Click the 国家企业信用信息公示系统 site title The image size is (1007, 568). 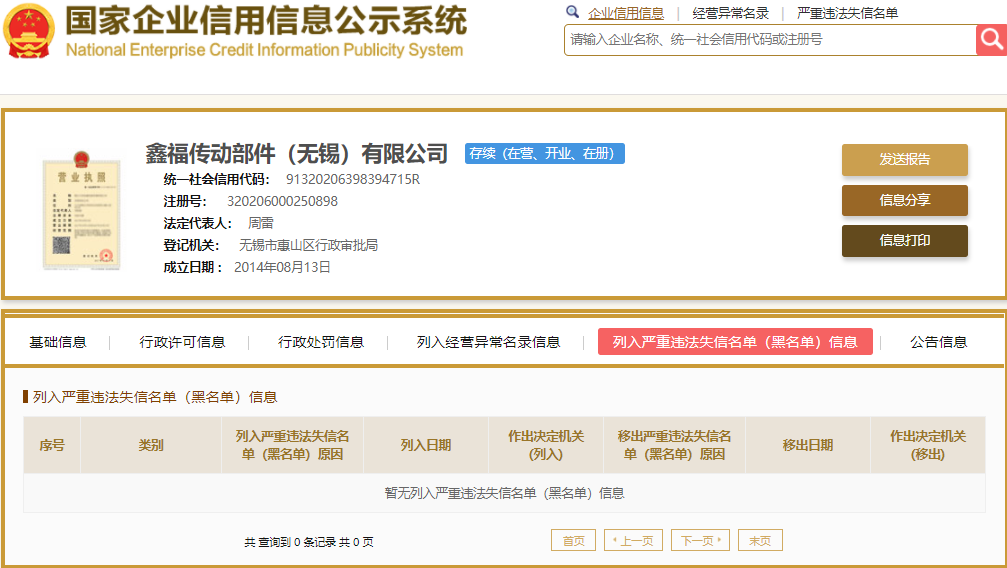pyautogui.click(x=266, y=20)
